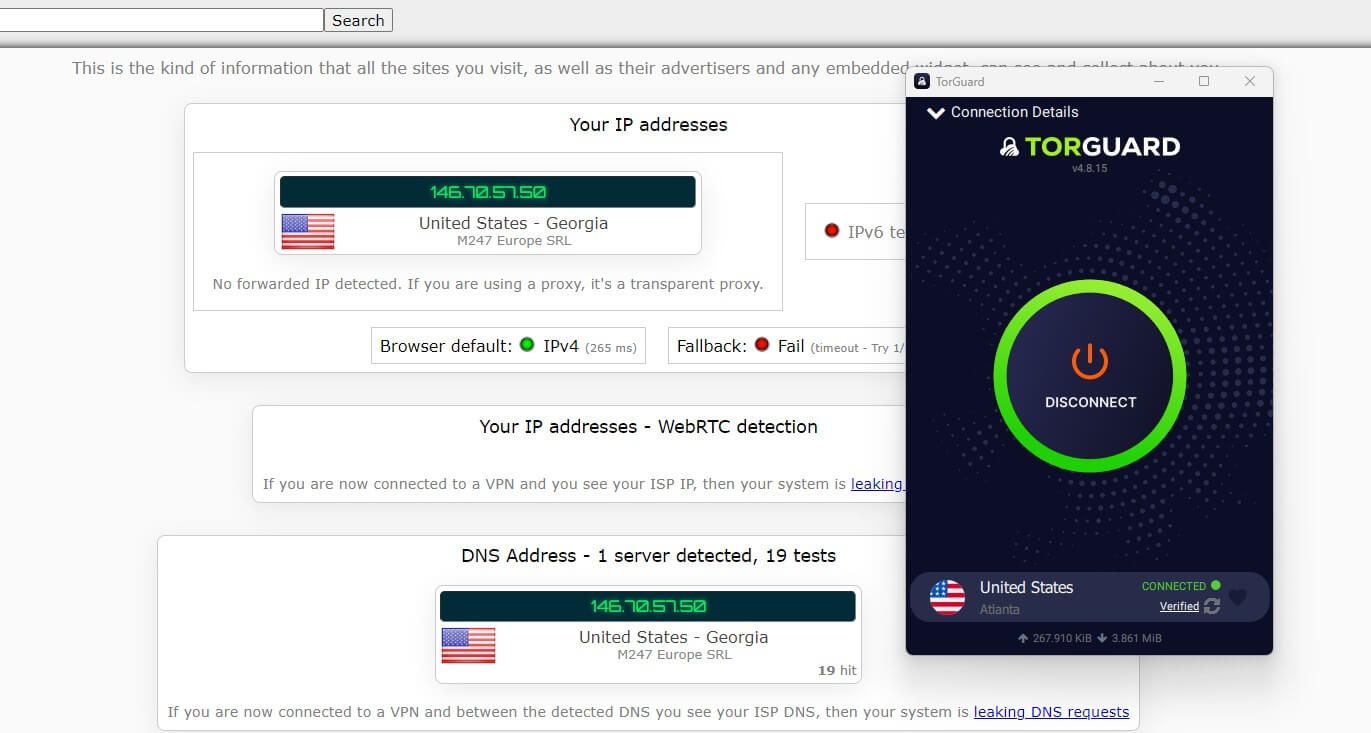This screenshot has width=1371, height=733.
Task: Click United States - Georgia under Your IP addresses
Action: pos(513,223)
